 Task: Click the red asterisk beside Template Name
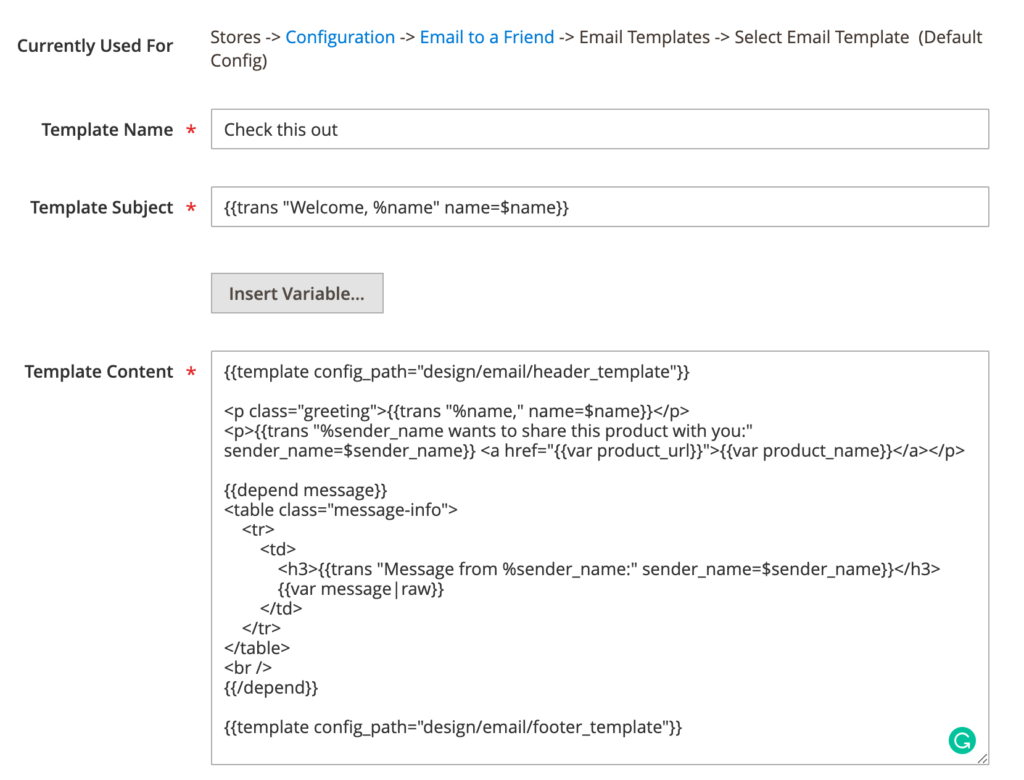[190, 129]
